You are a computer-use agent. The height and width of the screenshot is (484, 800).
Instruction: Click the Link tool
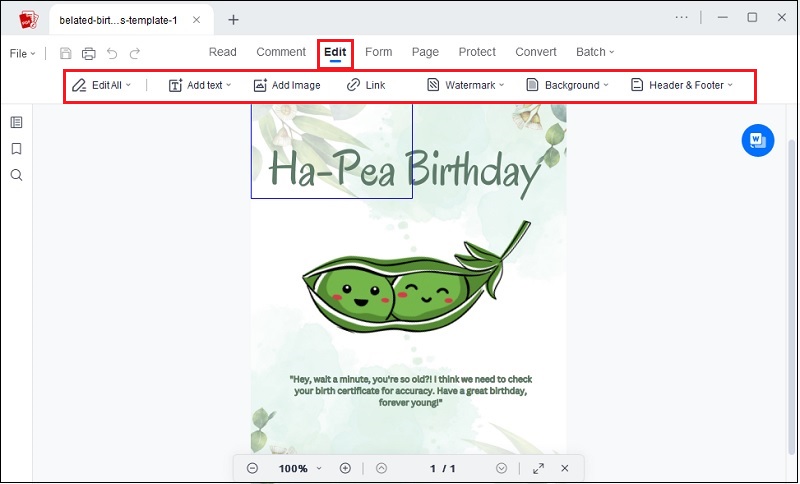[366, 85]
